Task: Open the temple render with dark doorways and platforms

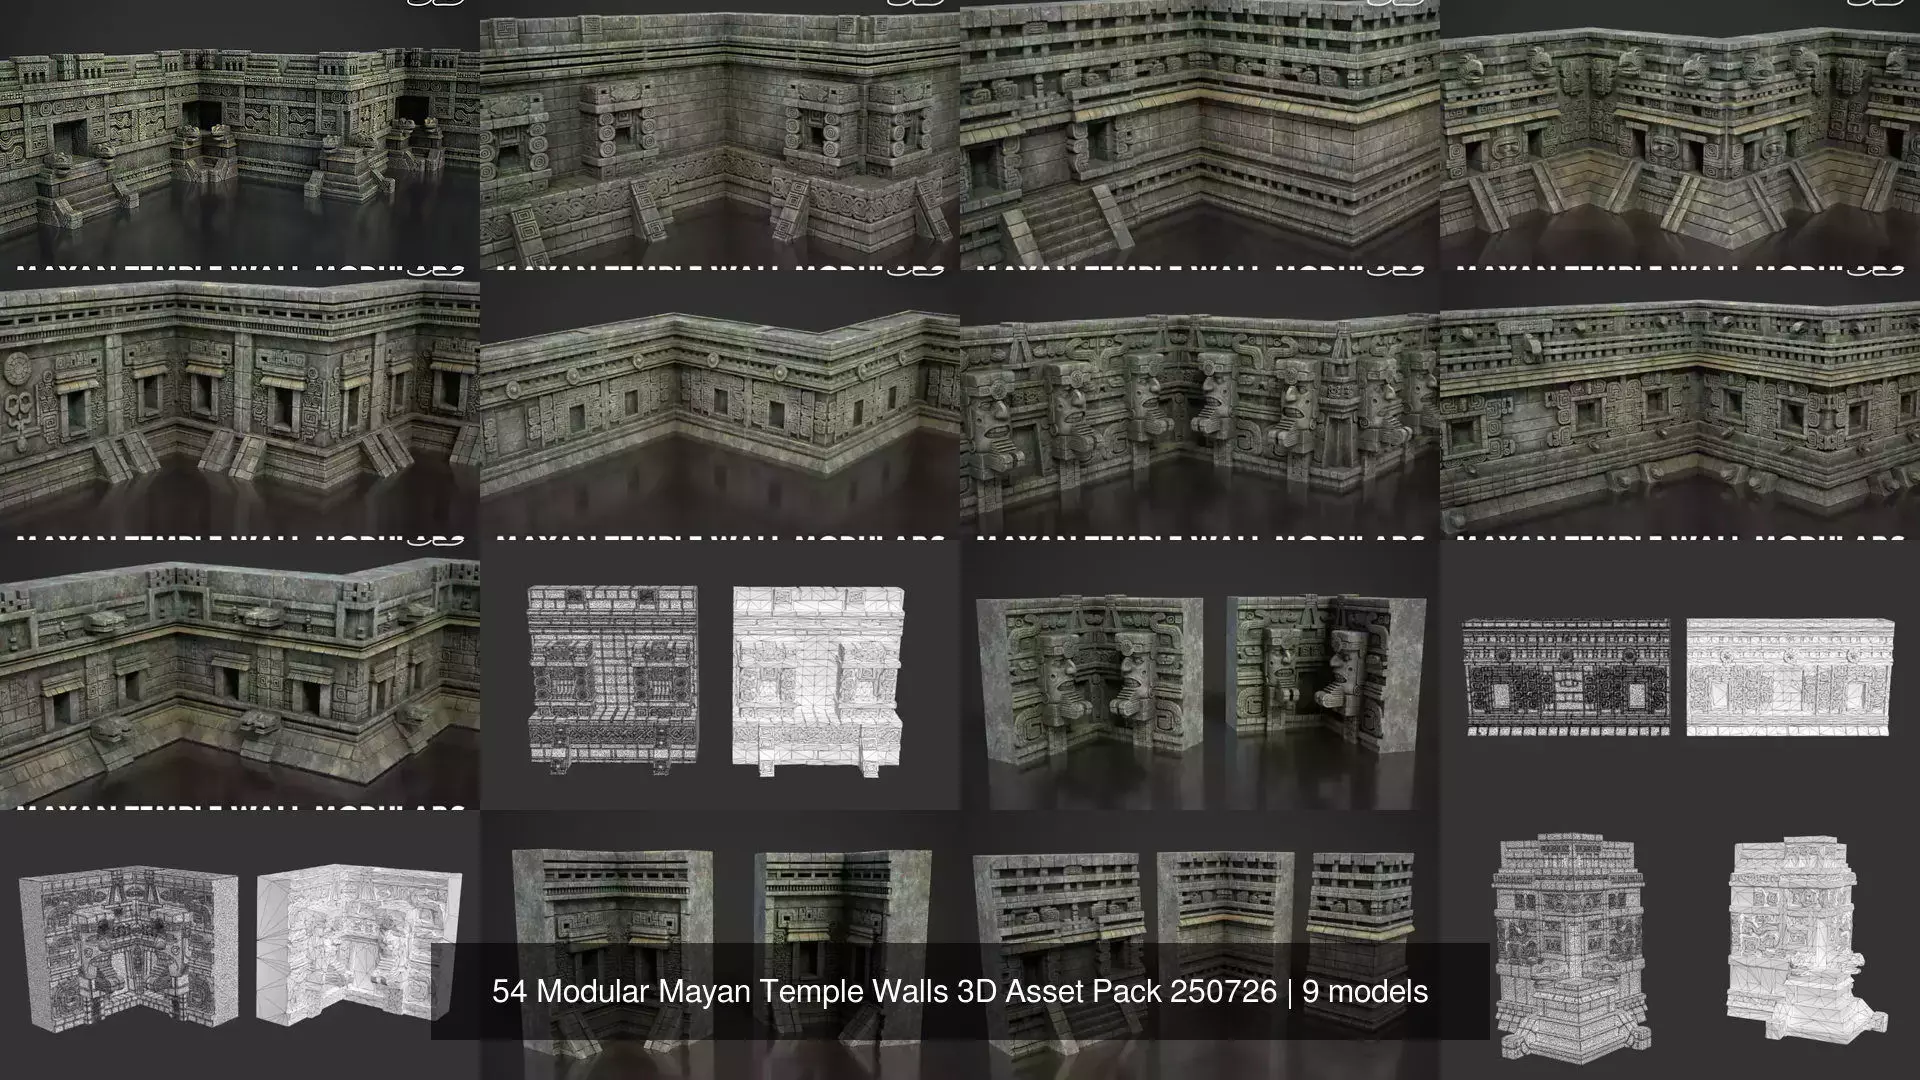Action: [x=240, y=135]
